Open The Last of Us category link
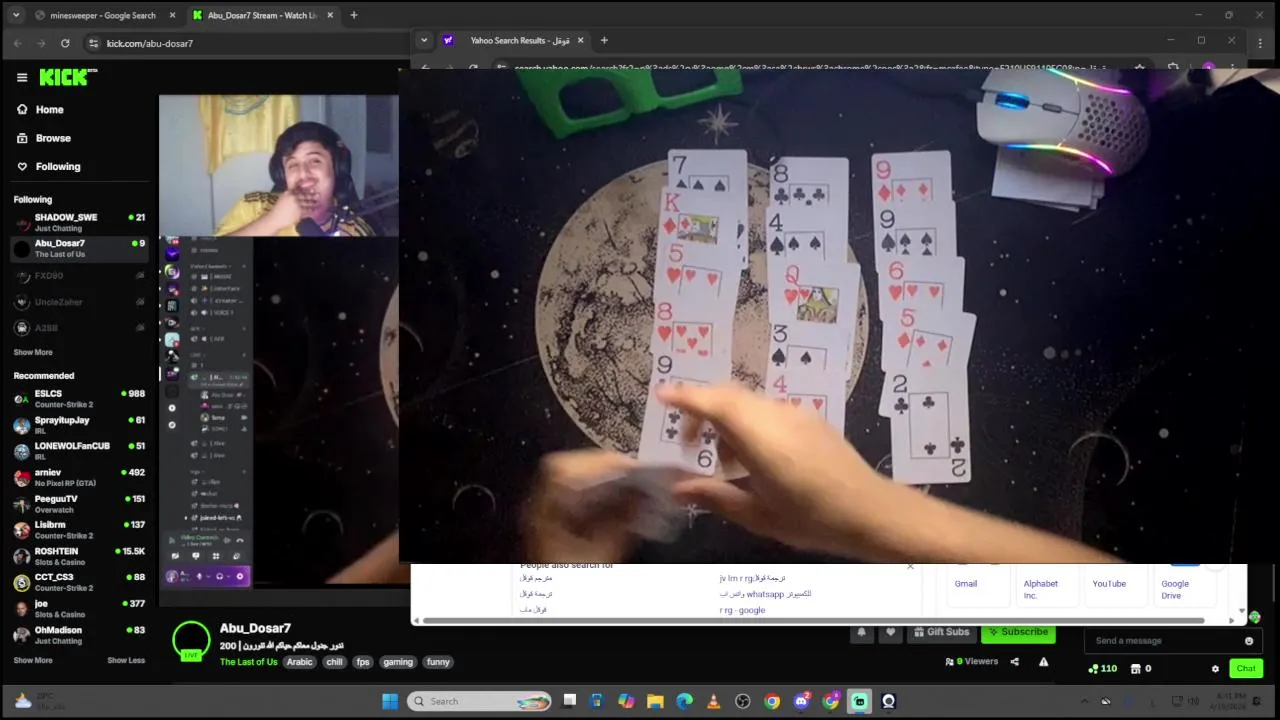Viewport: 1280px width, 720px height. point(248,662)
